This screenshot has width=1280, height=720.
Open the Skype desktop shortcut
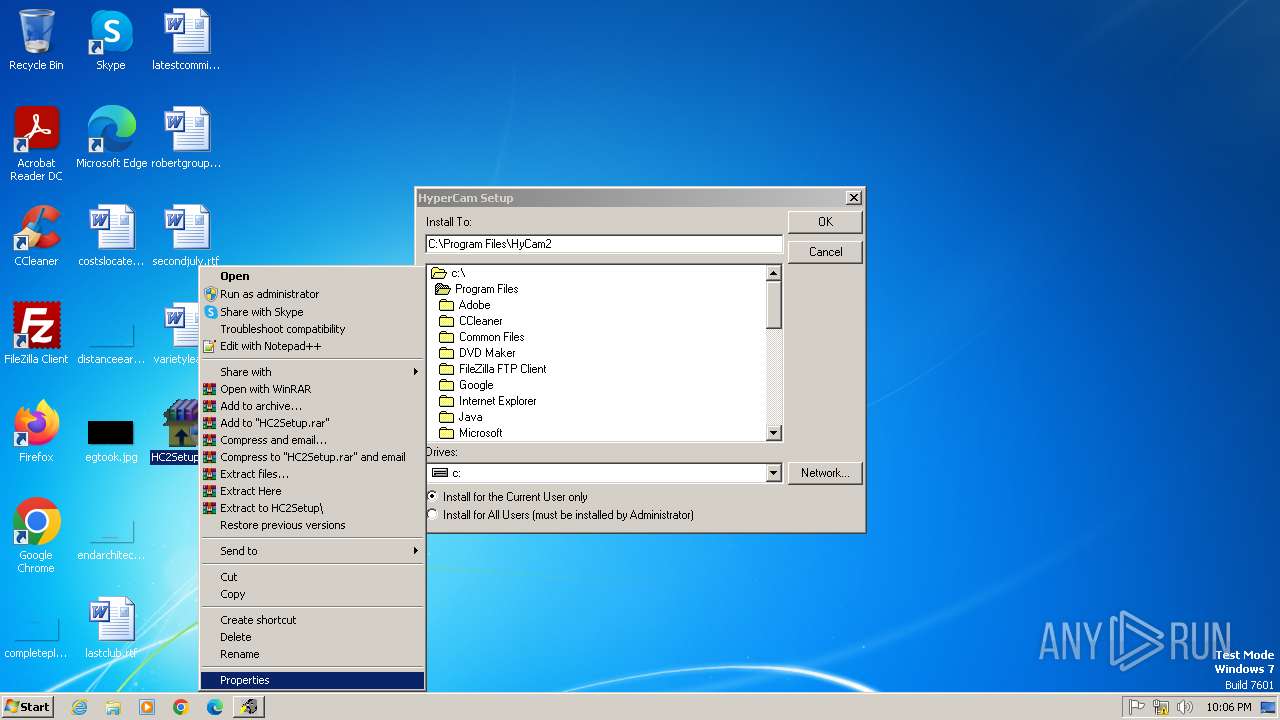(x=111, y=40)
